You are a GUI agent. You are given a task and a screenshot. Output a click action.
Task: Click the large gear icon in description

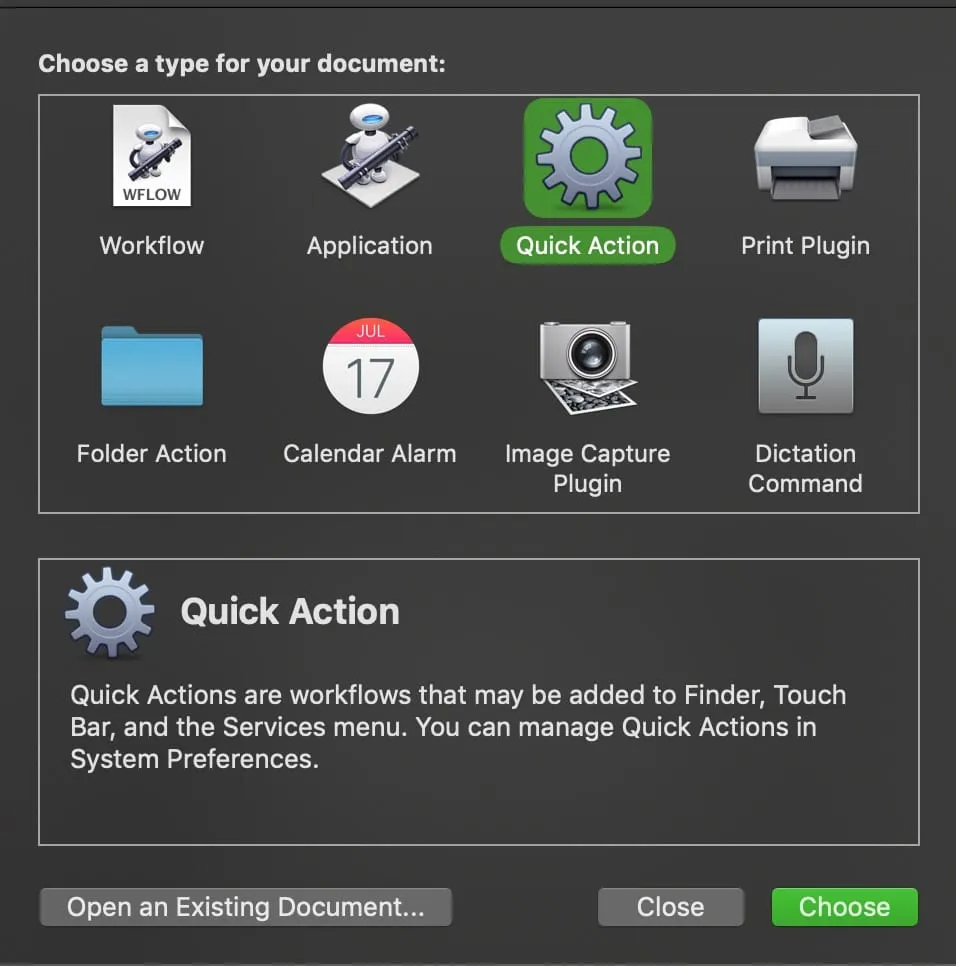click(x=110, y=612)
